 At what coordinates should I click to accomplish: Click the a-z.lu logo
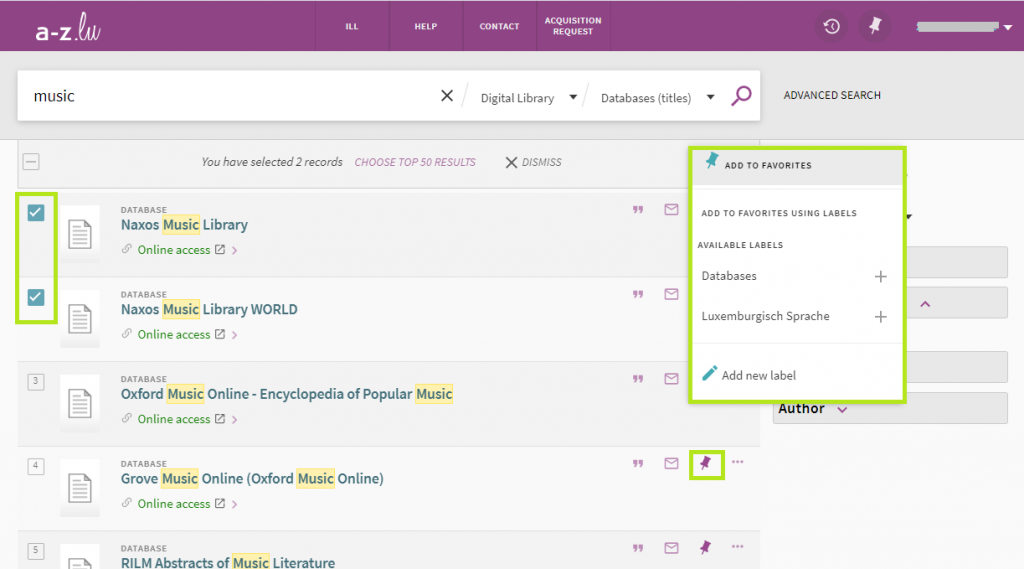point(67,27)
